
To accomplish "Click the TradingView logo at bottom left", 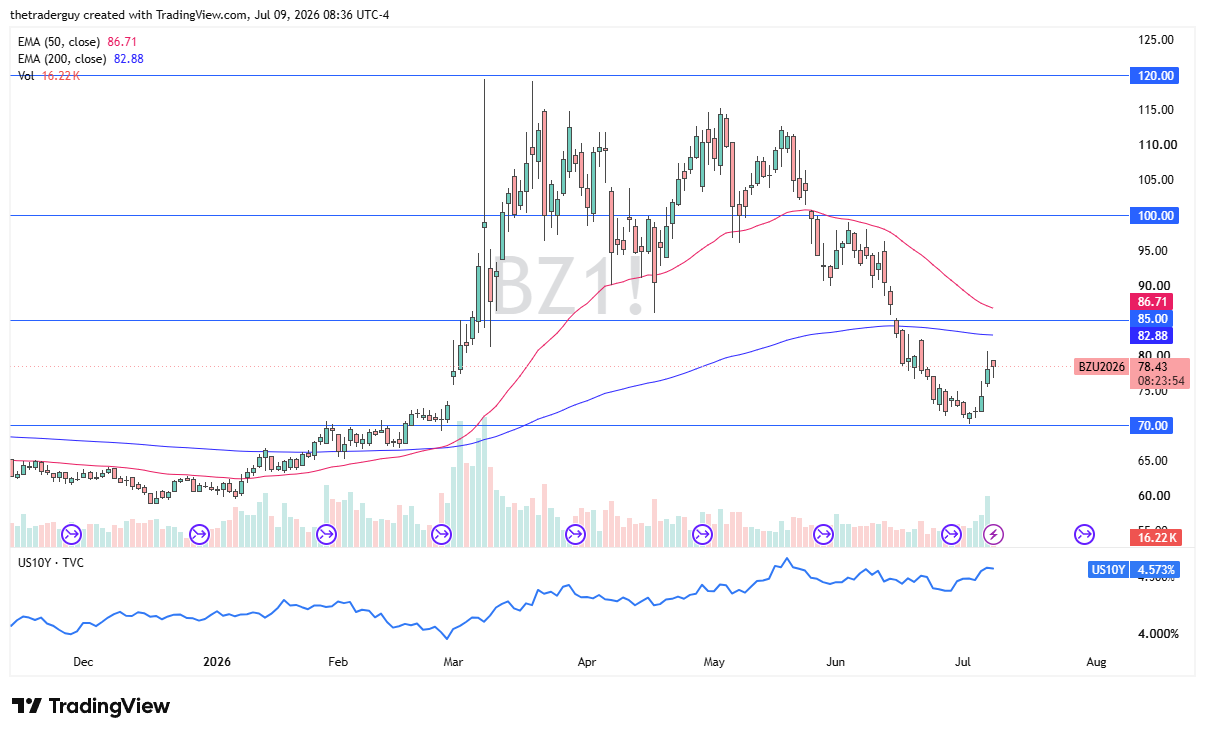I will (91, 706).
